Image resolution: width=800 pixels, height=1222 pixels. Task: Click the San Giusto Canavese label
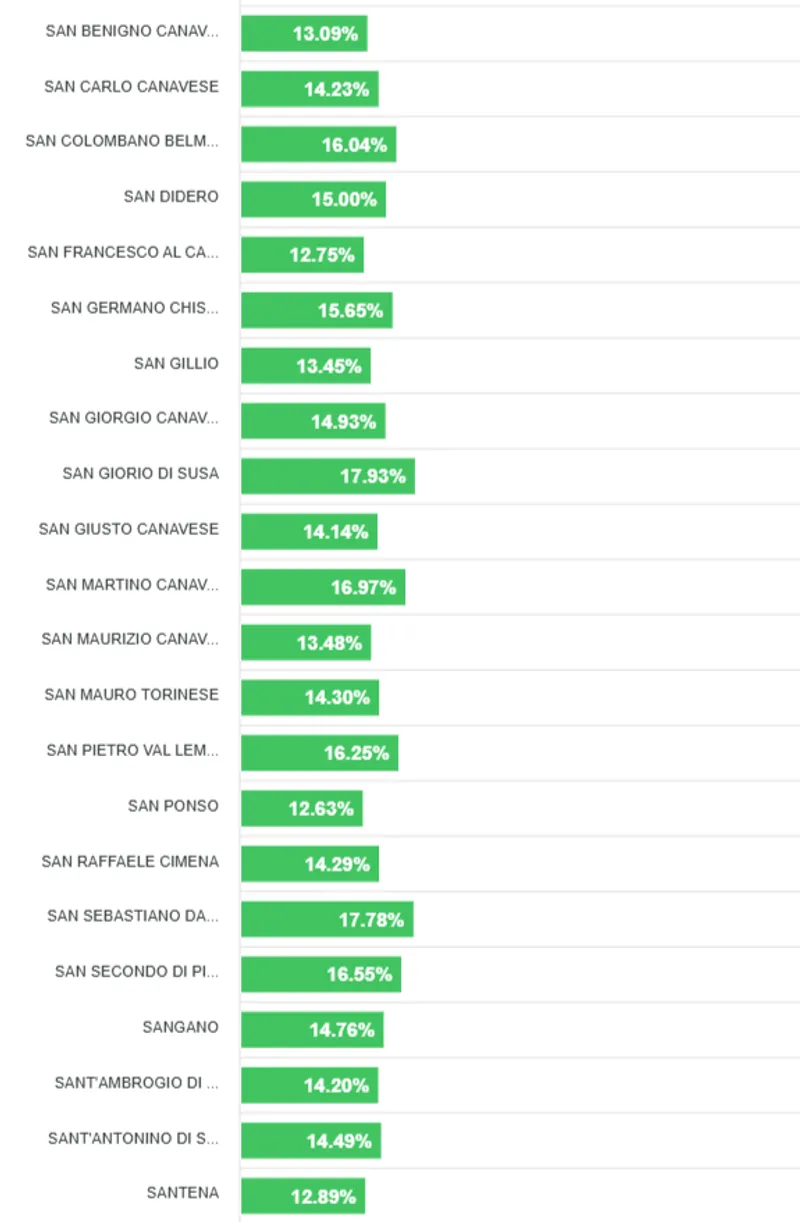click(129, 529)
